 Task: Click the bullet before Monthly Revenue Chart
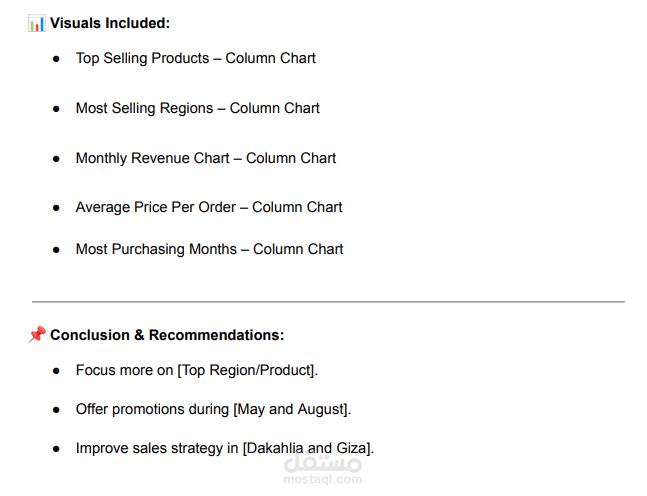click(x=56, y=159)
